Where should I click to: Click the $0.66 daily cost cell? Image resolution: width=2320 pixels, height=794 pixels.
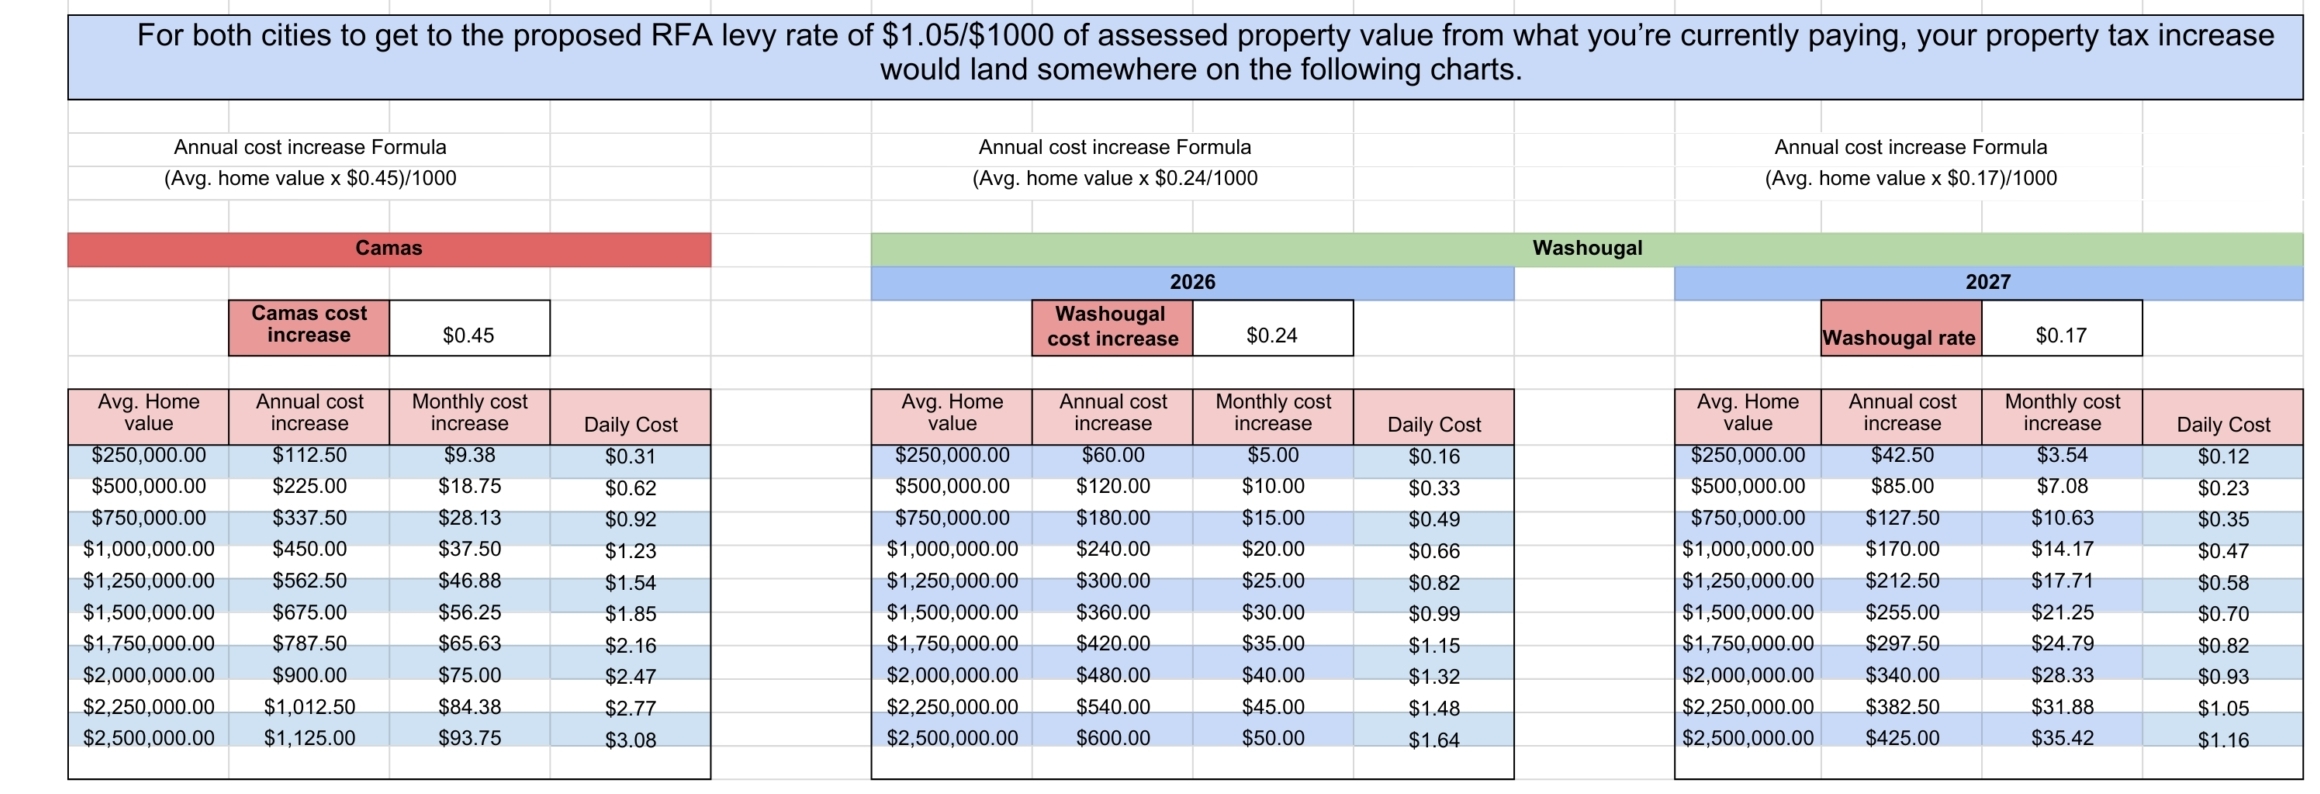[x=1434, y=551]
